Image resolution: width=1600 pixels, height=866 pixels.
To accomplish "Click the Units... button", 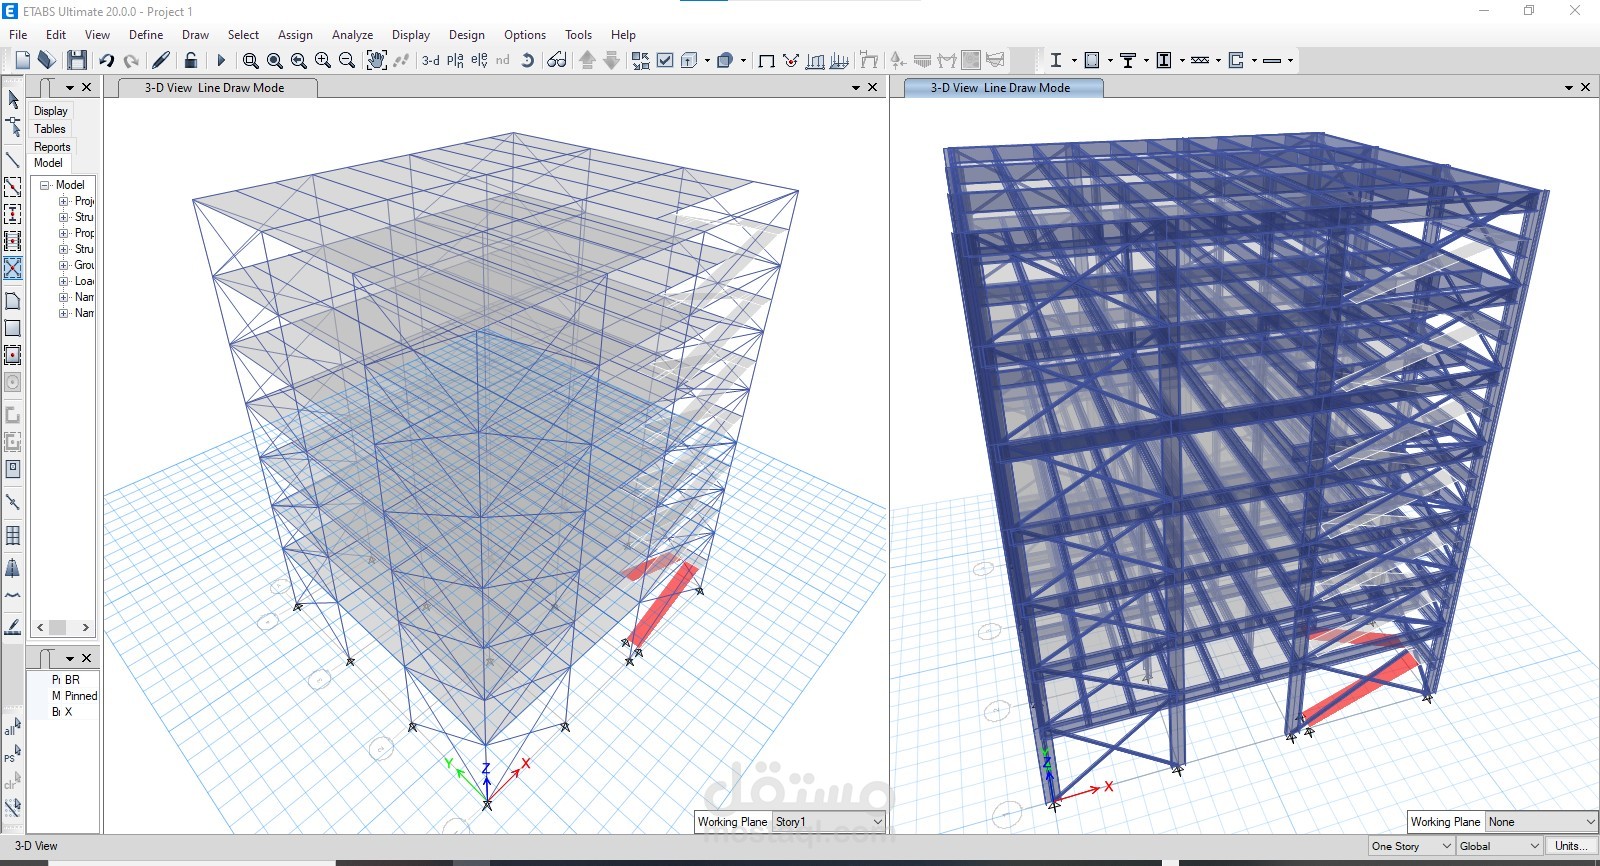I will tap(1573, 846).
